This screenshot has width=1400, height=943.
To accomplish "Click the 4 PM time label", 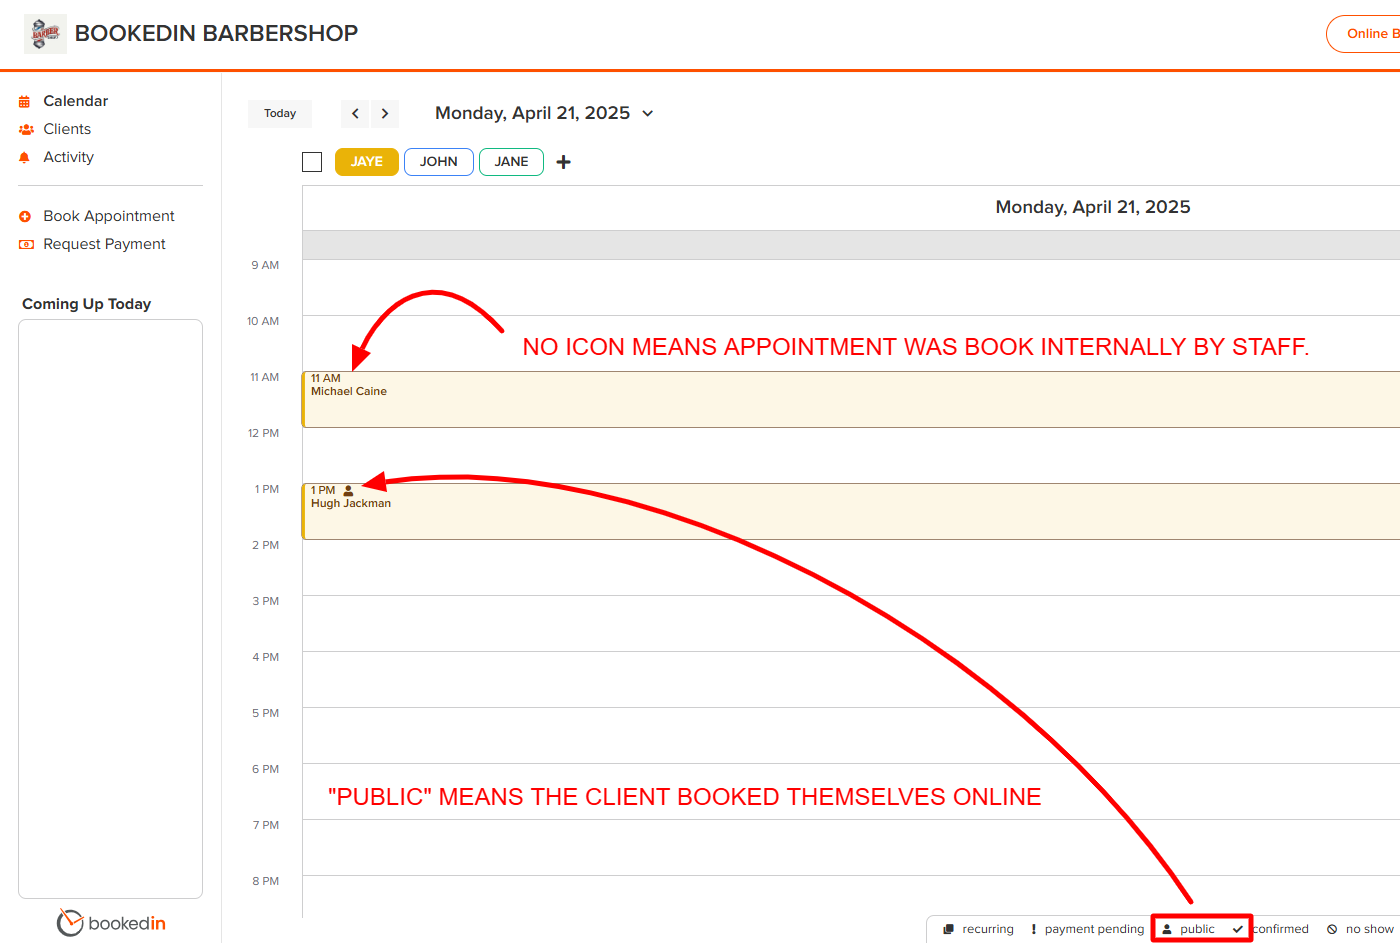I will coord(266,657).
